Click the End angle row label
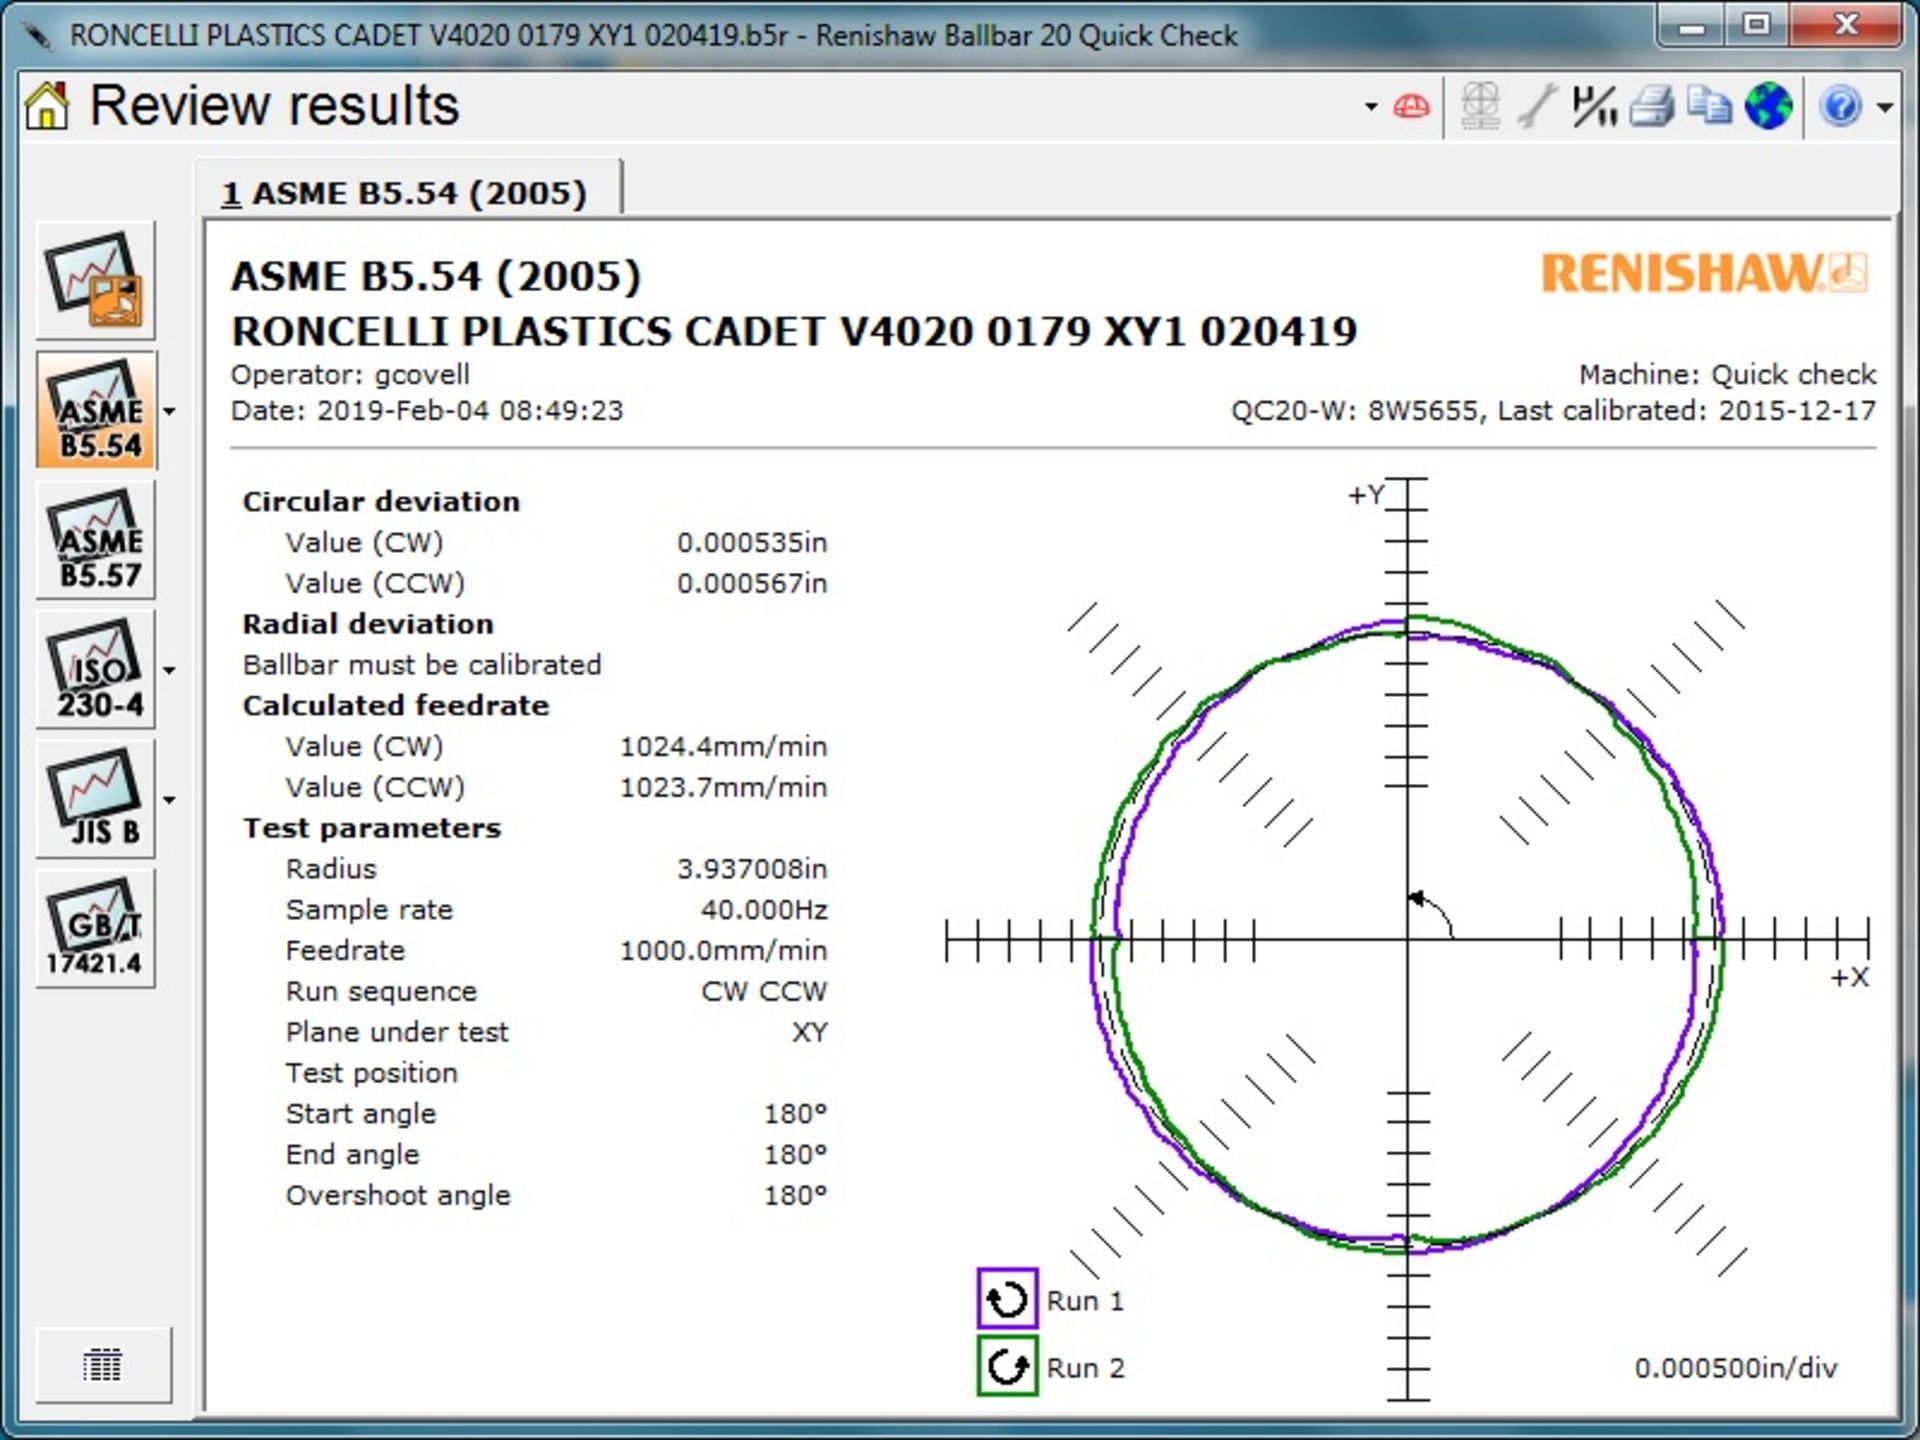Image resolution: width=1920 pixels, height=1440 pixels. click(x=352, y=1155)
